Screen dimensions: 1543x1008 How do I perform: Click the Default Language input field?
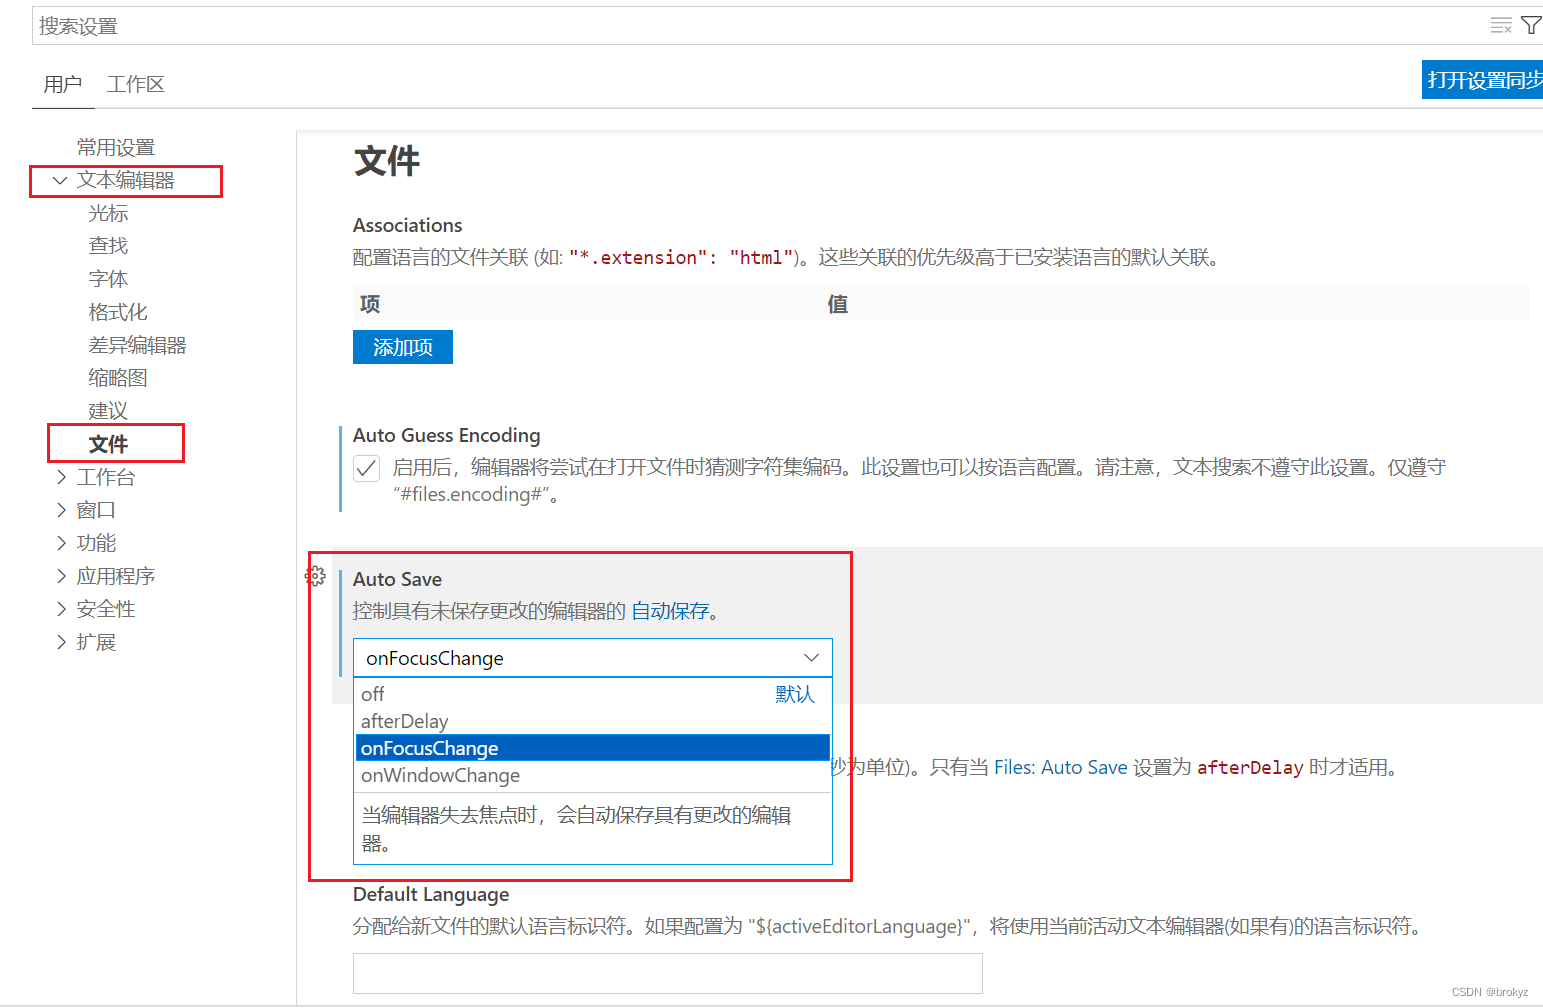(668, 973)
